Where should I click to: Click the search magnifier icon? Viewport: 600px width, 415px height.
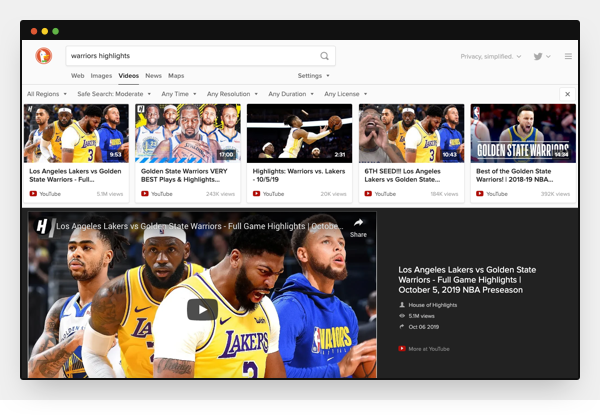click(324, 56)
